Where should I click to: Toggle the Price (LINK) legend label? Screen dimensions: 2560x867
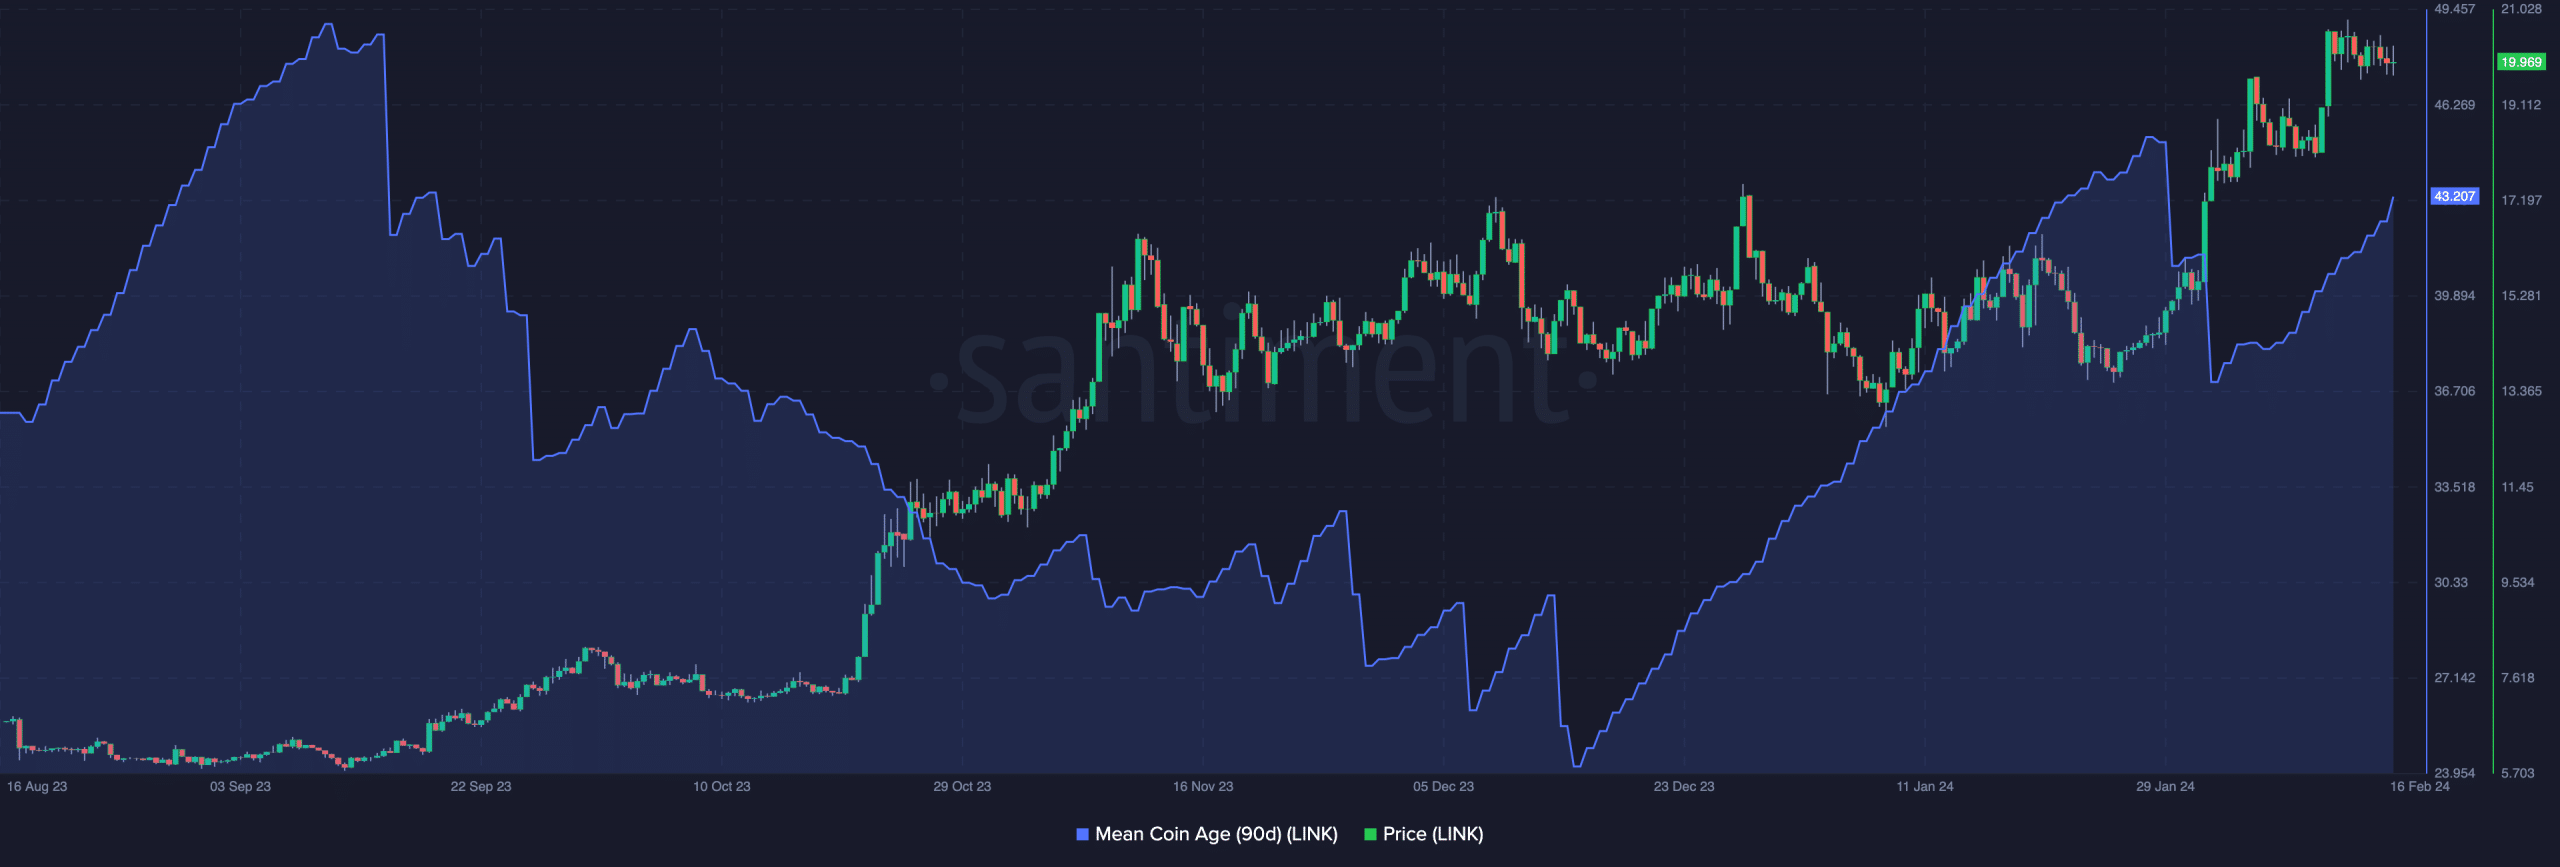click(1433, 834)
